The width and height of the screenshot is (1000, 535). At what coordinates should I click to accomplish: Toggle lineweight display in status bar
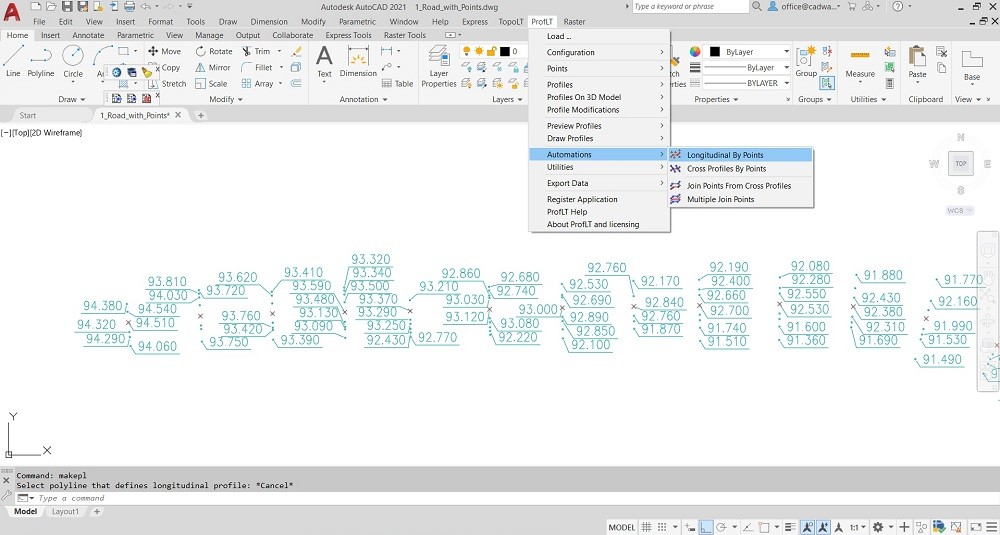click(x=790, y=527)
